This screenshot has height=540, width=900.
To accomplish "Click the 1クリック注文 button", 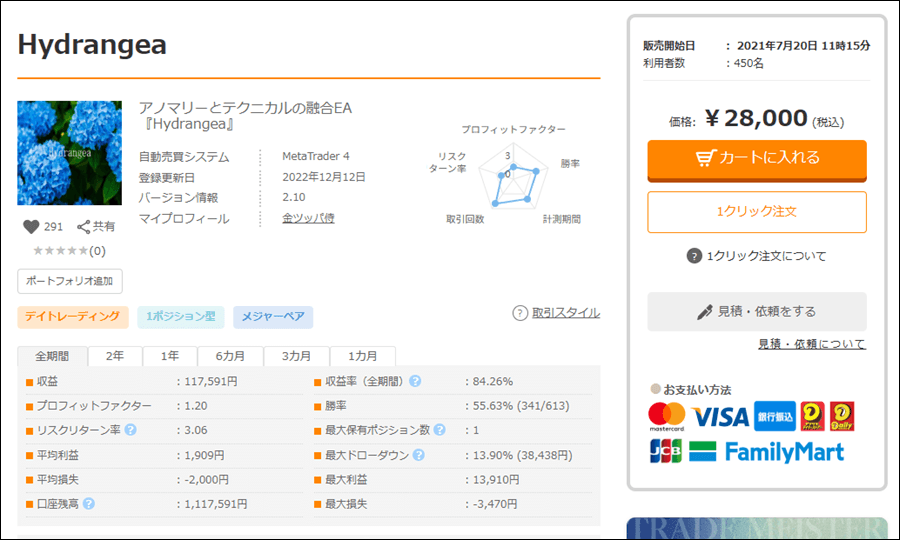I will (757, 212).
